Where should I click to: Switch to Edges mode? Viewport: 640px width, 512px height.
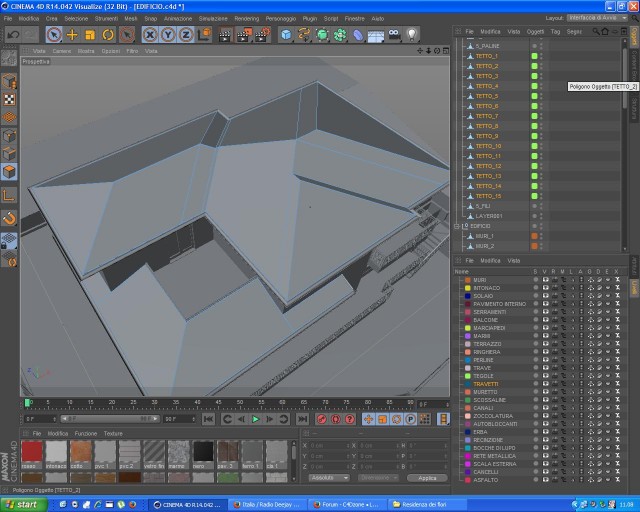(9, 154)
